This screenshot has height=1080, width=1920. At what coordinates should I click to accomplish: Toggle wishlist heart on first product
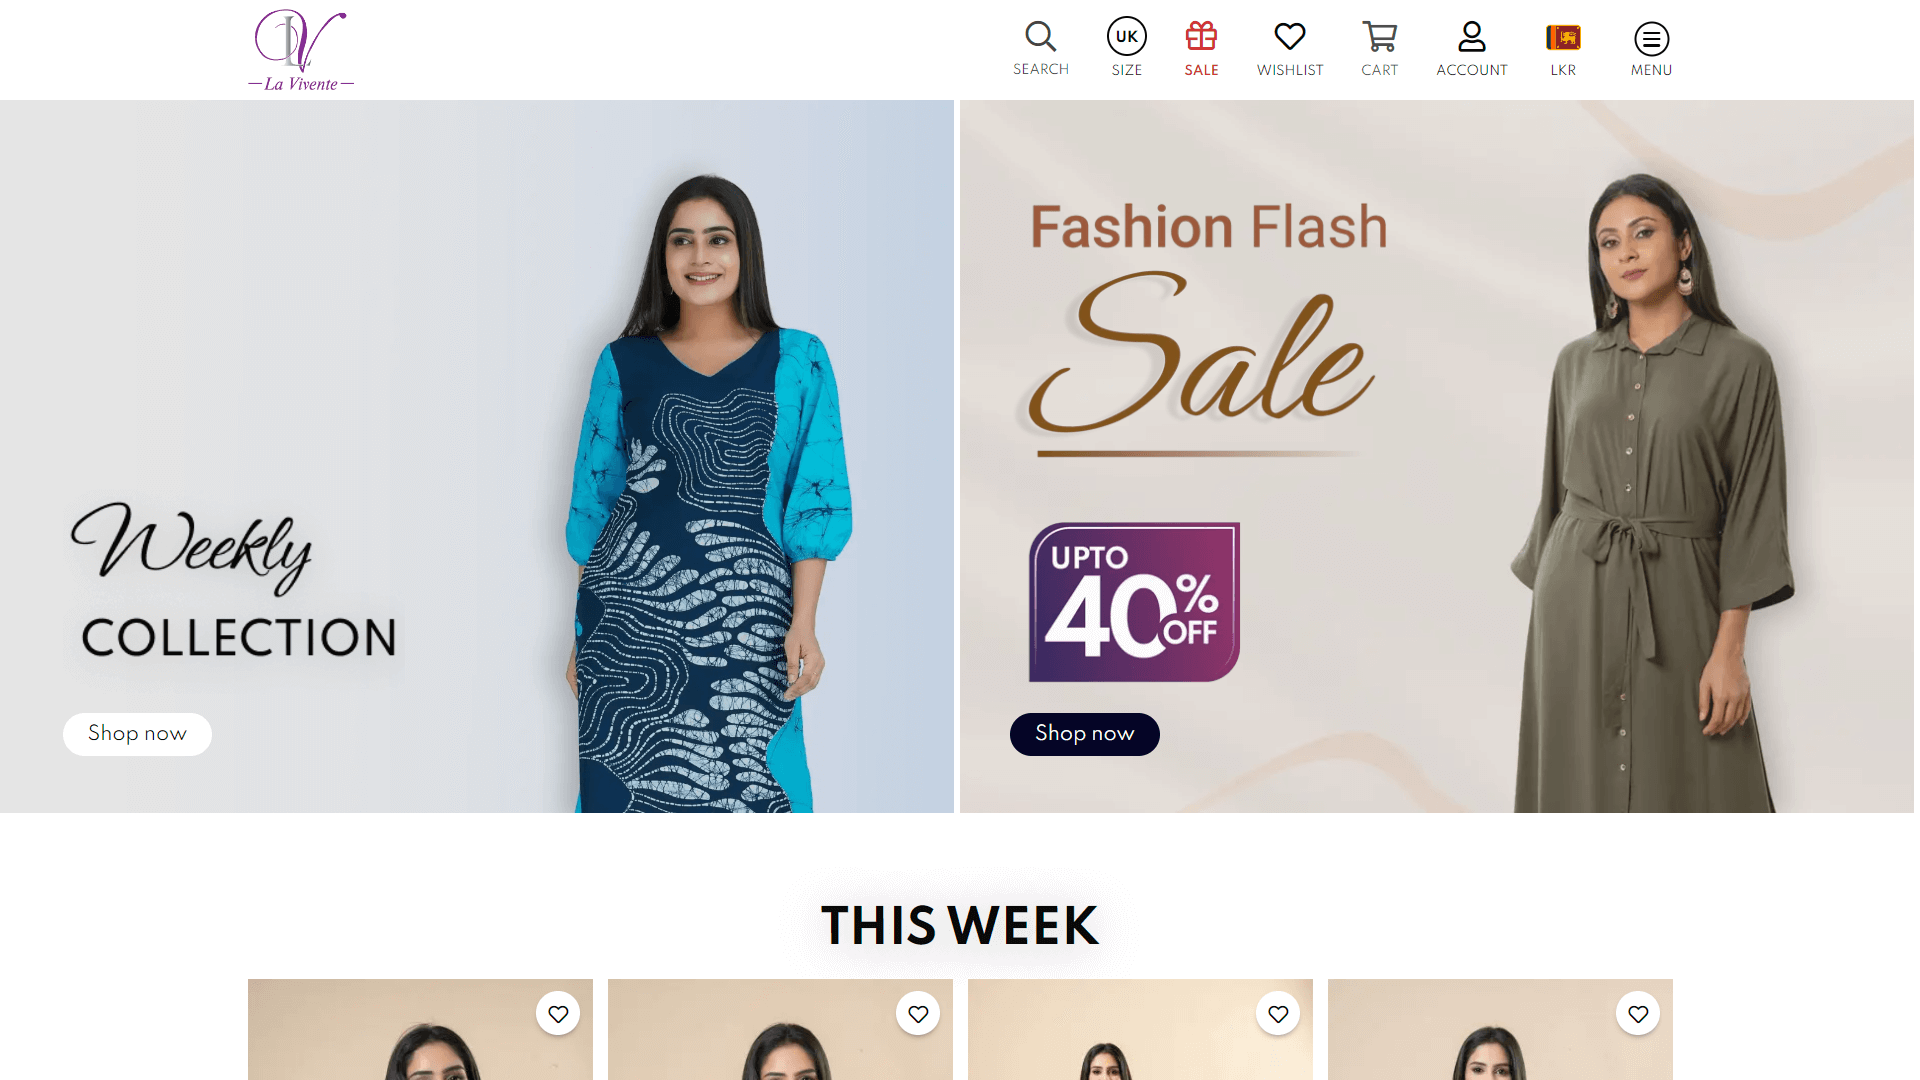(x=558, y=1014)
